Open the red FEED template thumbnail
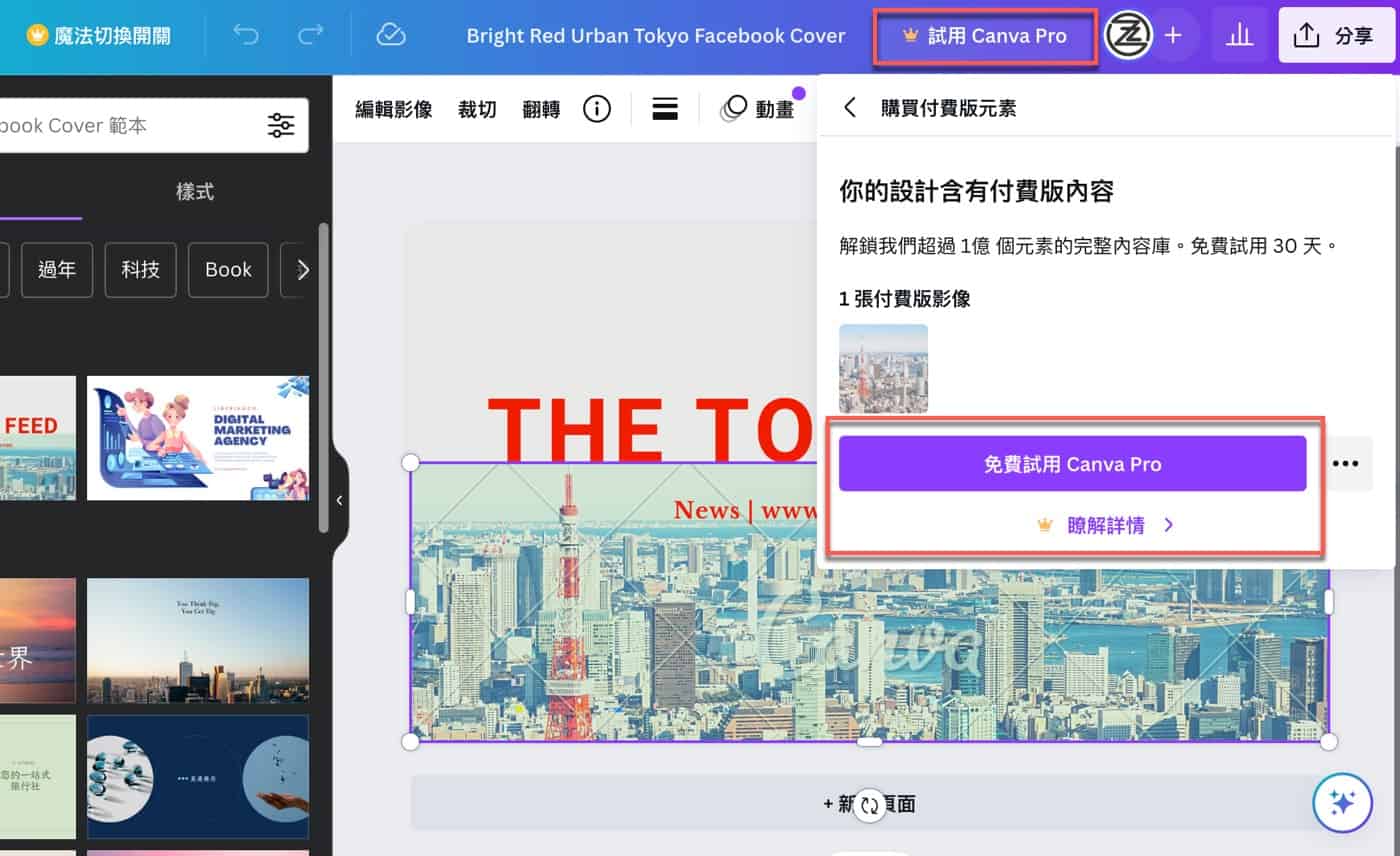Image resolution: width=1400 pixels, height=856 pixels. click(37, 438)
